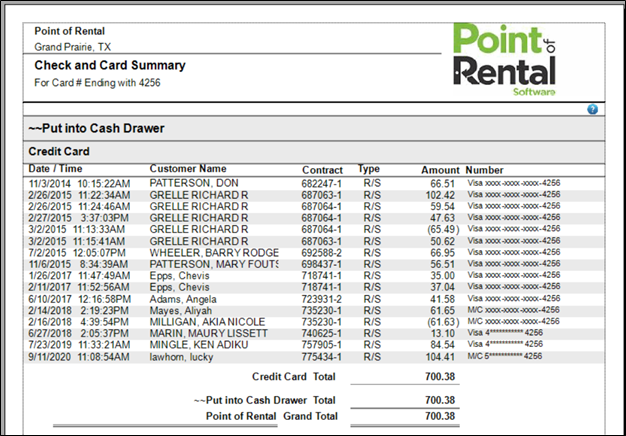Click date 6/27/2018 2:05:37PM
Screen dimensions: 626x436
pos(79,334)
